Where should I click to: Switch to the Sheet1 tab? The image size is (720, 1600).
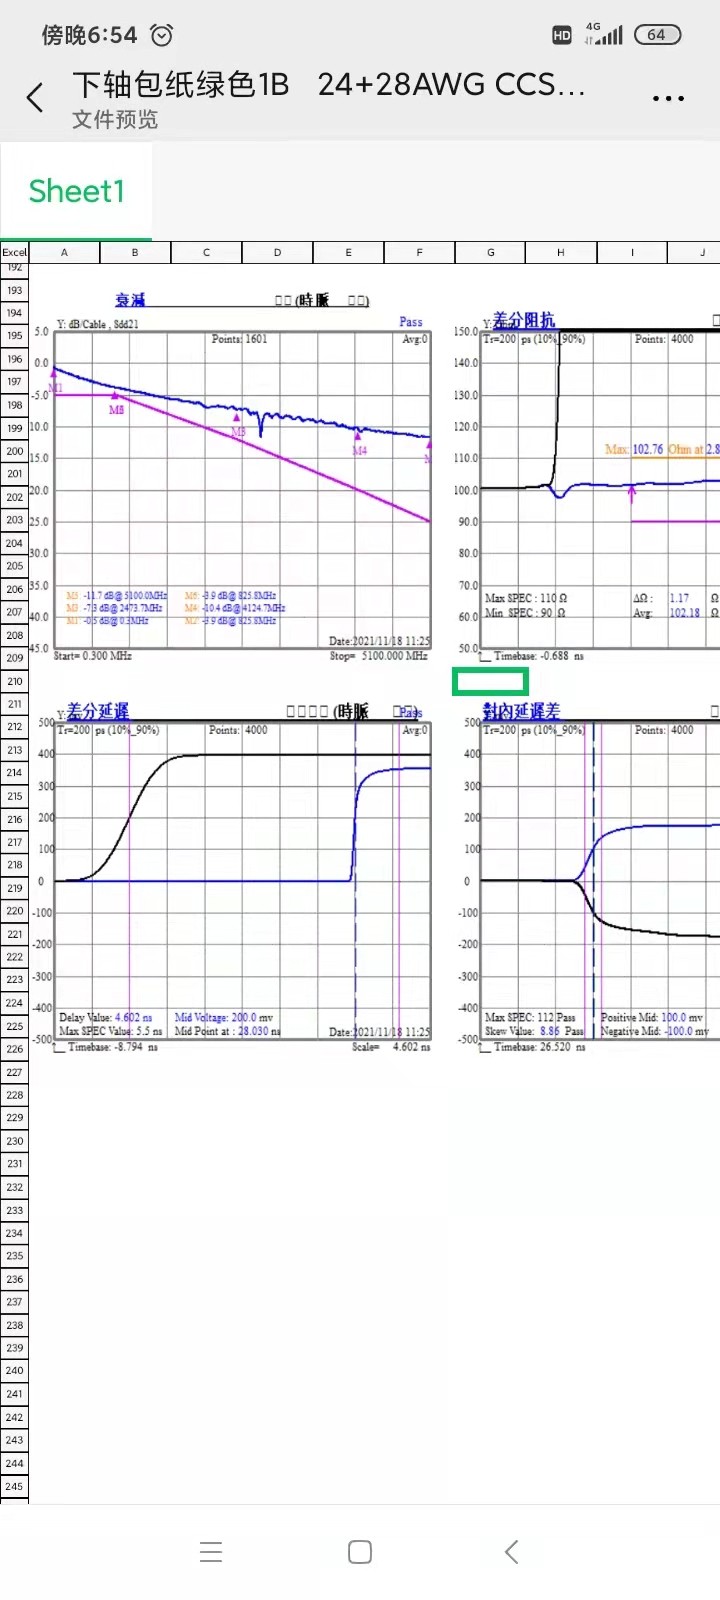[x=77, y=191]
